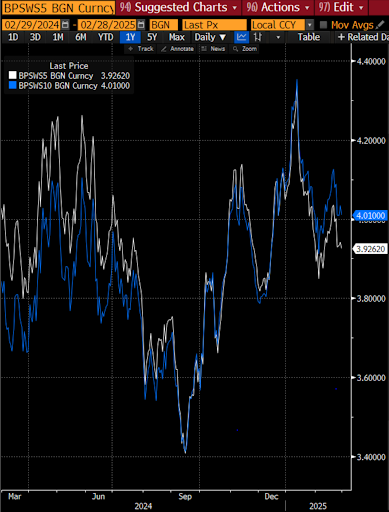The width and height of the screenshot is (389, 512).
Task: Click the 2024 year axis label
Action: (x=143, y=506)
